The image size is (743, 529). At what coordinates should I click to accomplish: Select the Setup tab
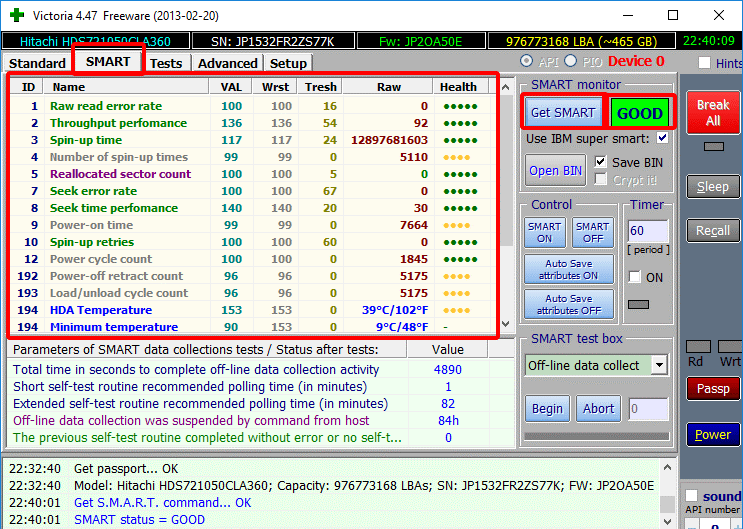[x=288, y=63]
